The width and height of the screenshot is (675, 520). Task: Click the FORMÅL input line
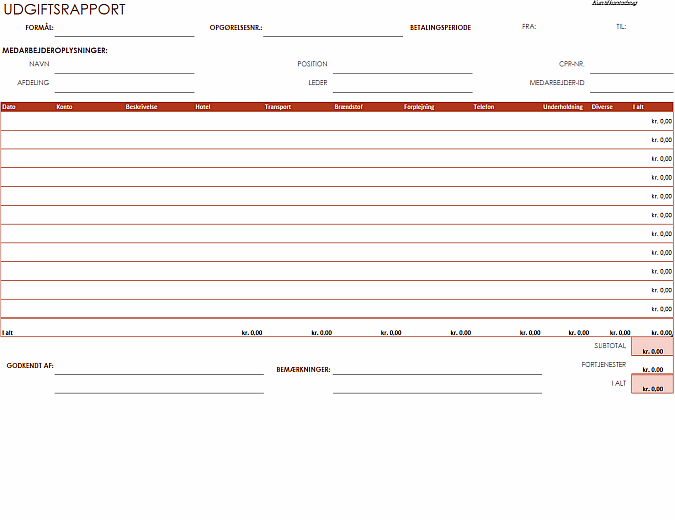[124, 28]
